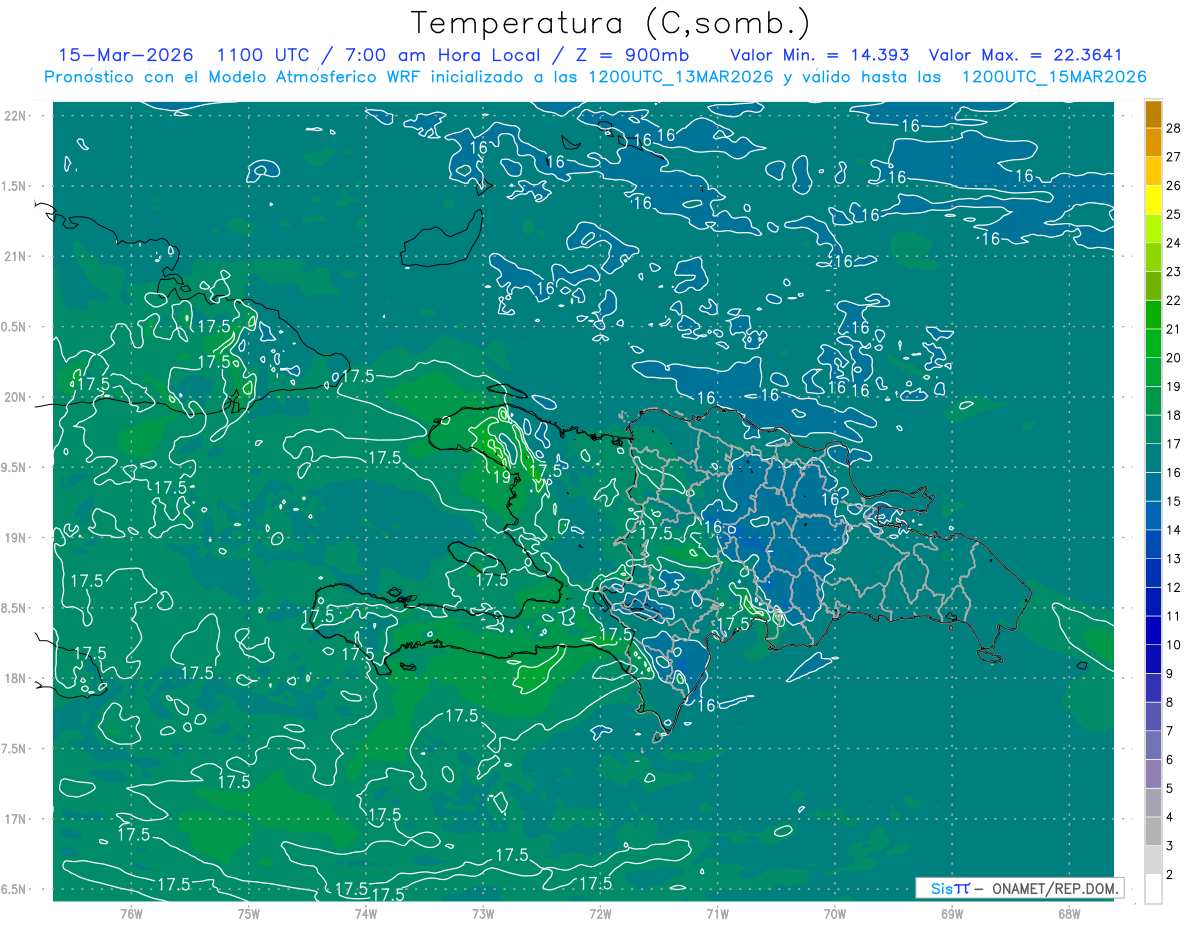Click the '76W' longitude axis label

pos(131,913)
